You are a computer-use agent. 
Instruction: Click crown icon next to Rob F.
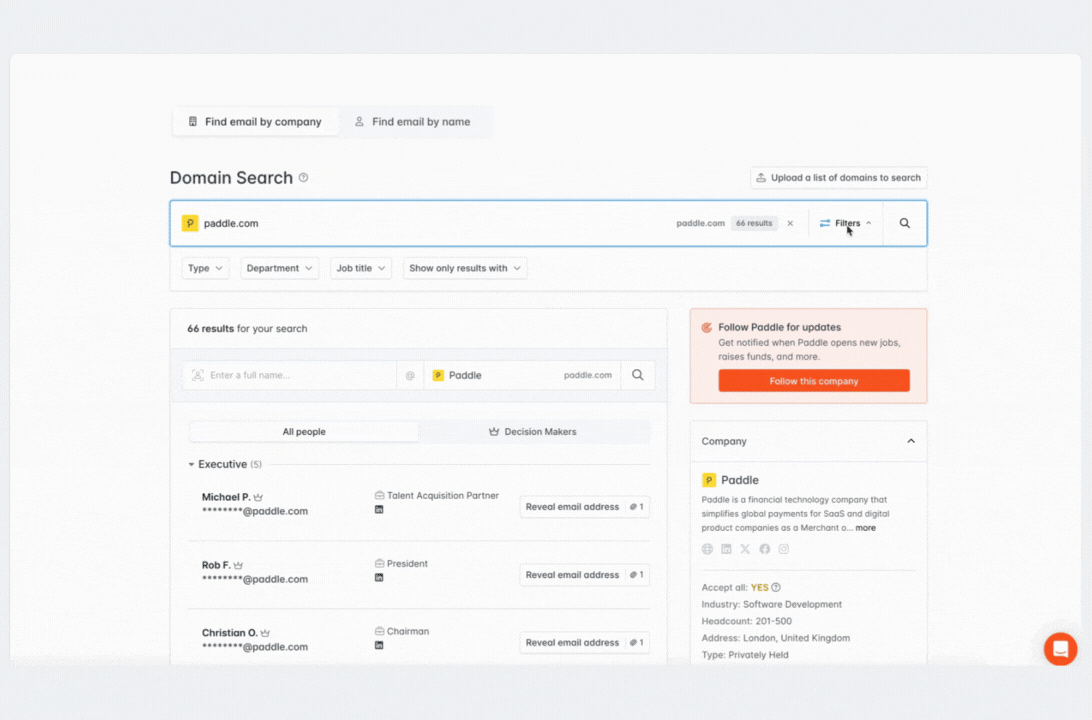238,565
